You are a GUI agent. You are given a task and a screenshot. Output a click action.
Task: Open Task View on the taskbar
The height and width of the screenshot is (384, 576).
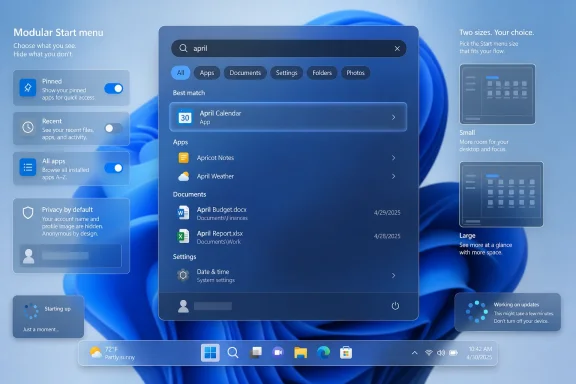pos(256,353)
